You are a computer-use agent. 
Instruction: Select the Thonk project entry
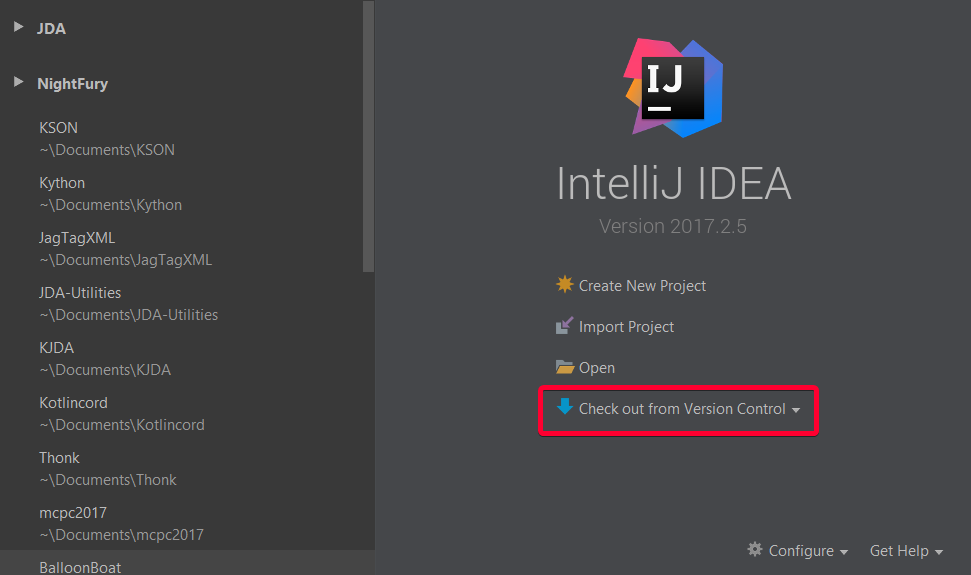click(107, 469)
